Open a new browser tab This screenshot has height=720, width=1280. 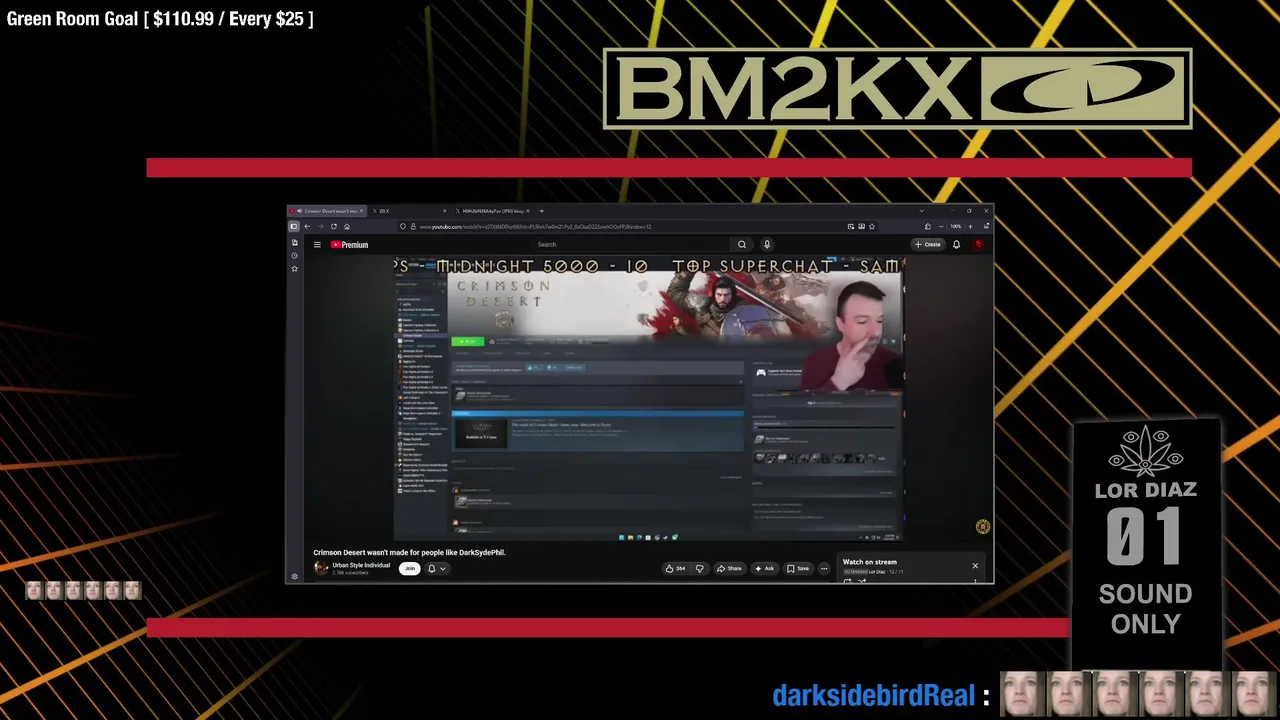(x=541, y=211)
